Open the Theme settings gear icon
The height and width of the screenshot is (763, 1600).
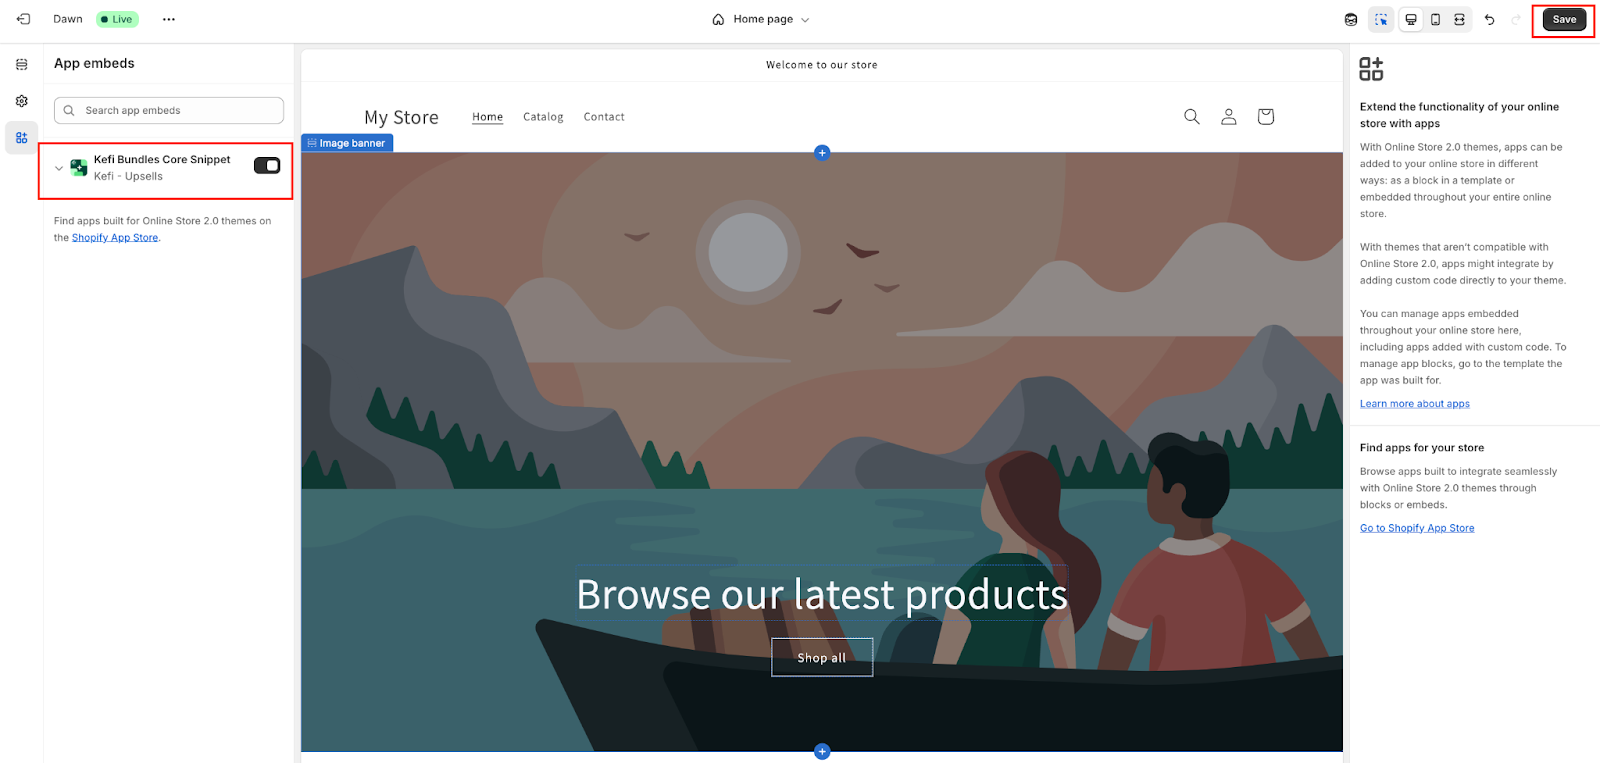pyautogui.click(x=22, y=101)
